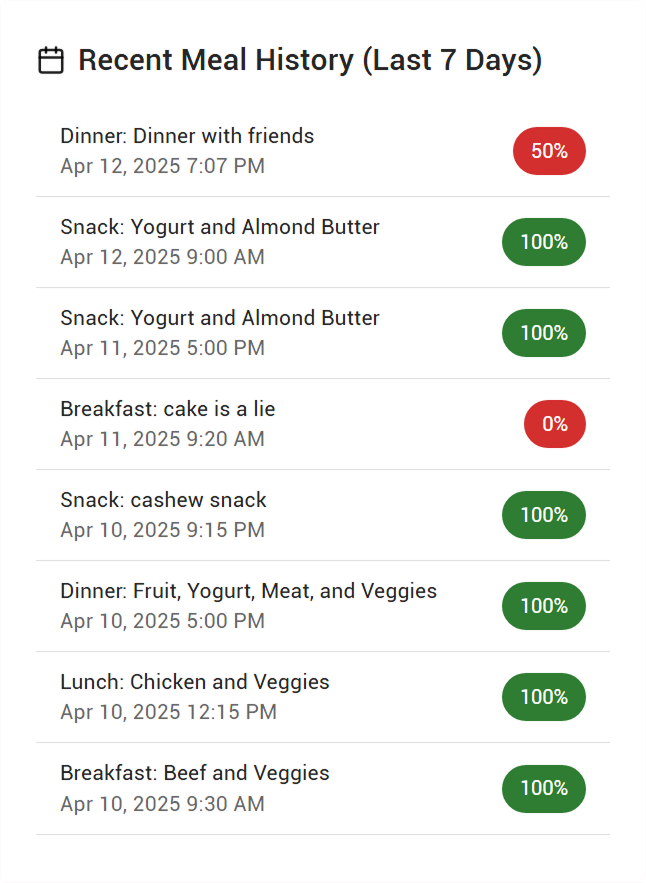Image resolution: width=646 pixels, height=883 pixels.
Task: Click the 100% badge for the lunch
Action: point(544,697)
